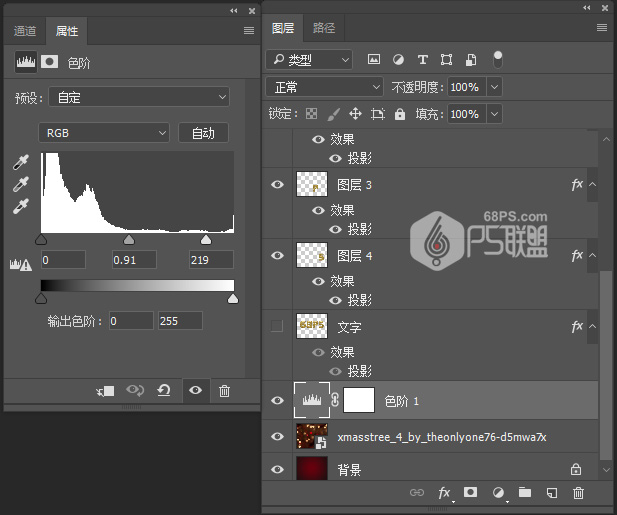617x515 pixels.
Task: Hide the xmasstree smart object layer
Action: 277,436
